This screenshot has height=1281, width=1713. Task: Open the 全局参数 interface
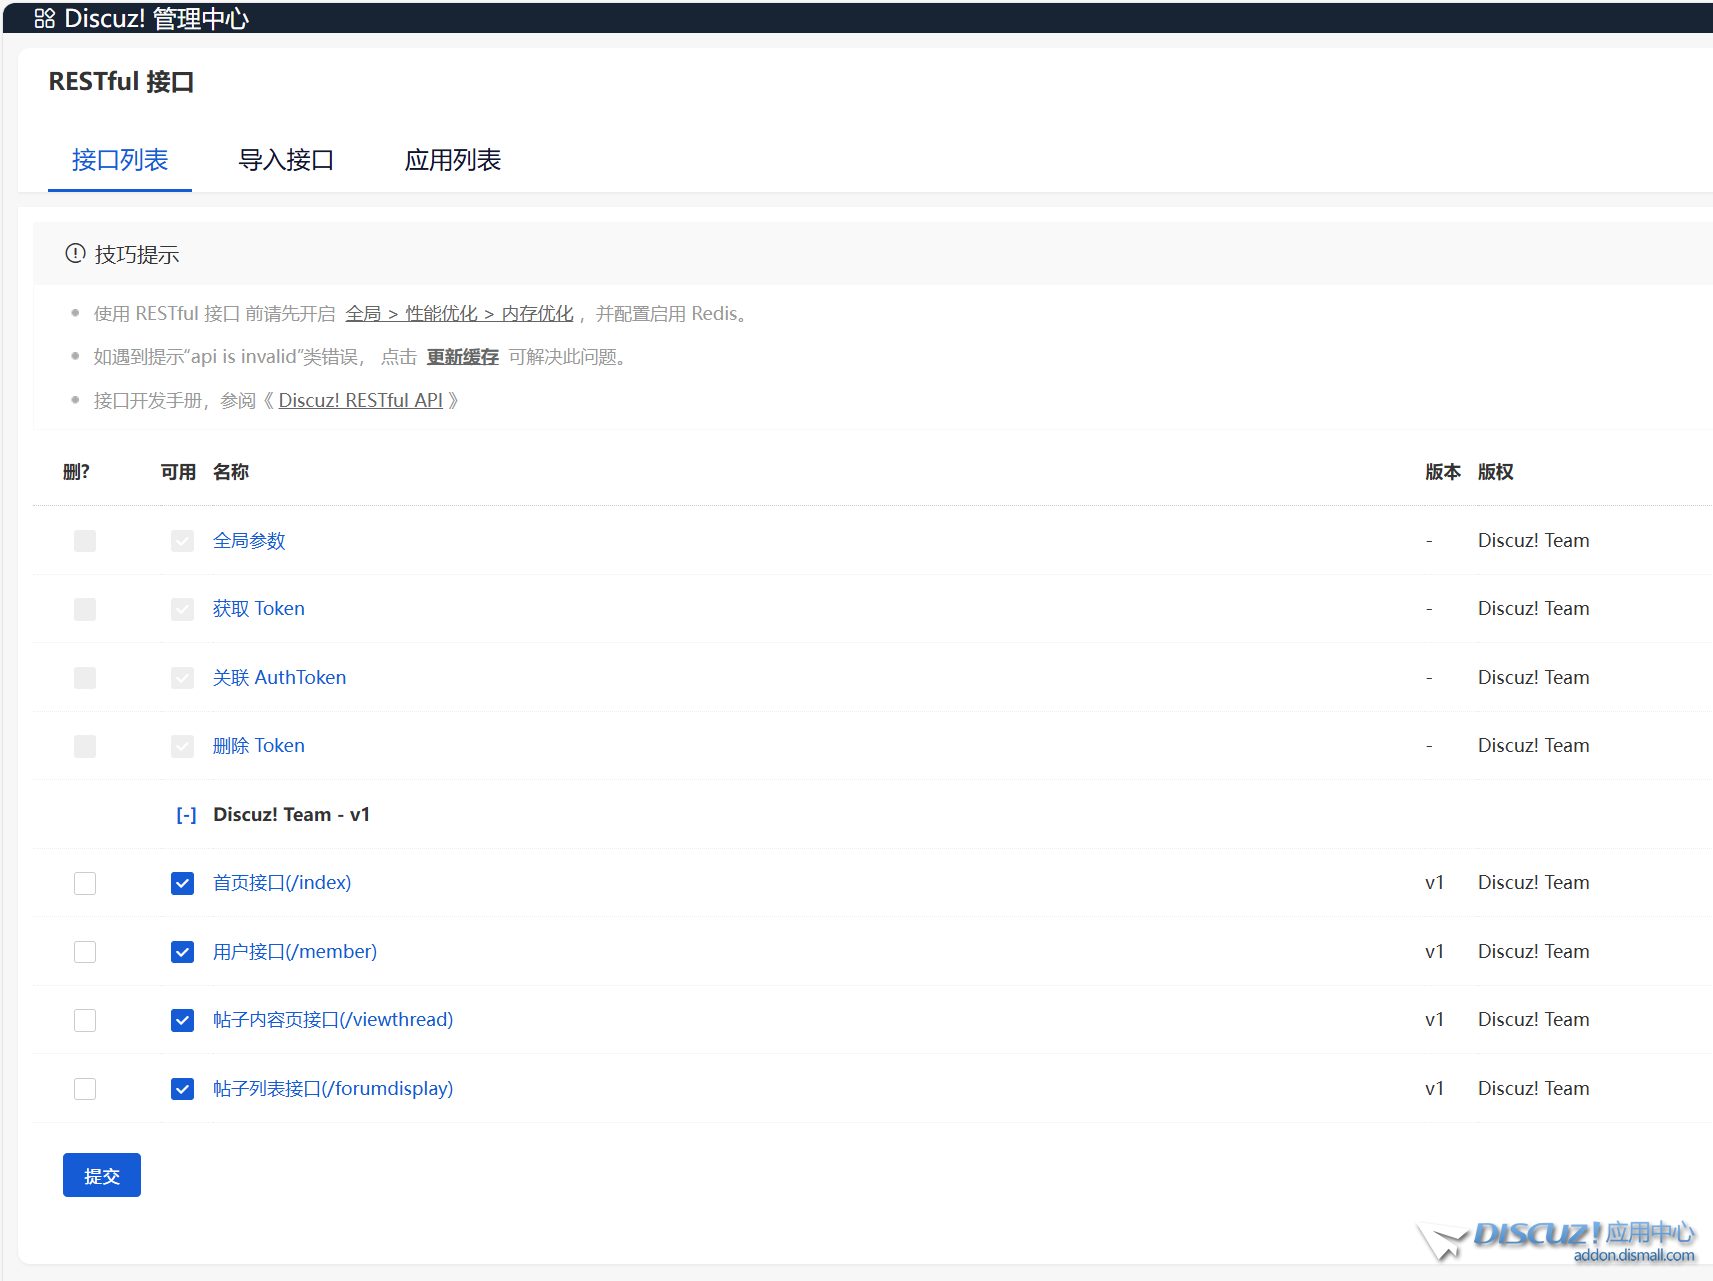click(x=249, y=541)
